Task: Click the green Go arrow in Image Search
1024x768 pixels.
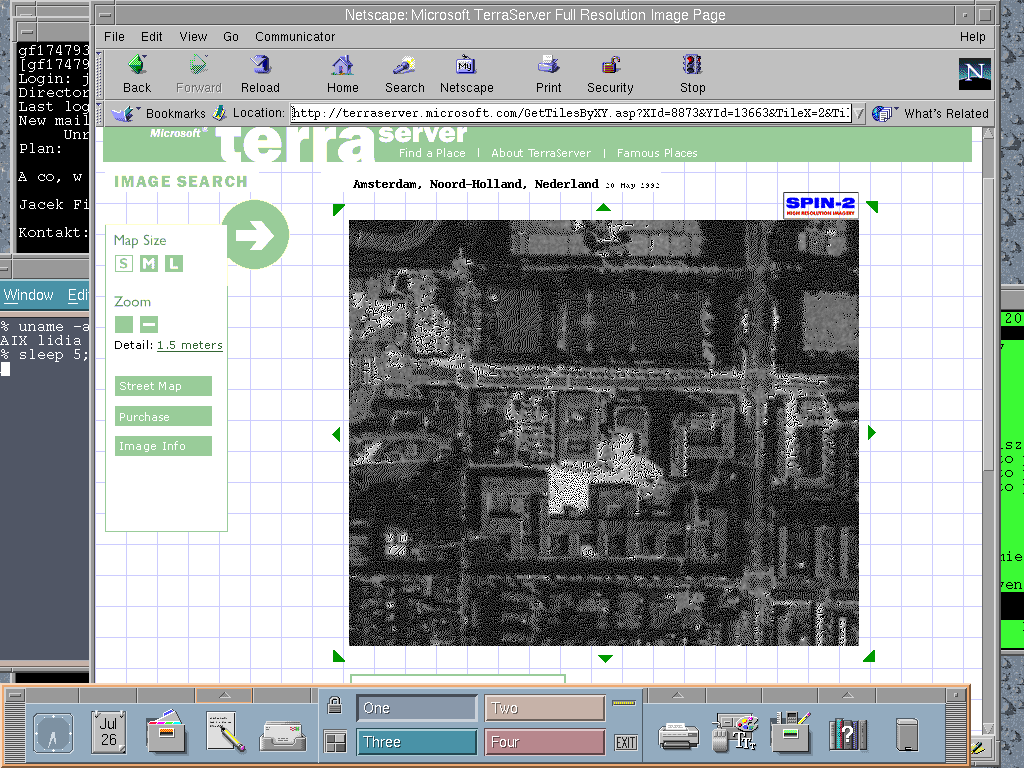Action: click(x=255, y=234)
